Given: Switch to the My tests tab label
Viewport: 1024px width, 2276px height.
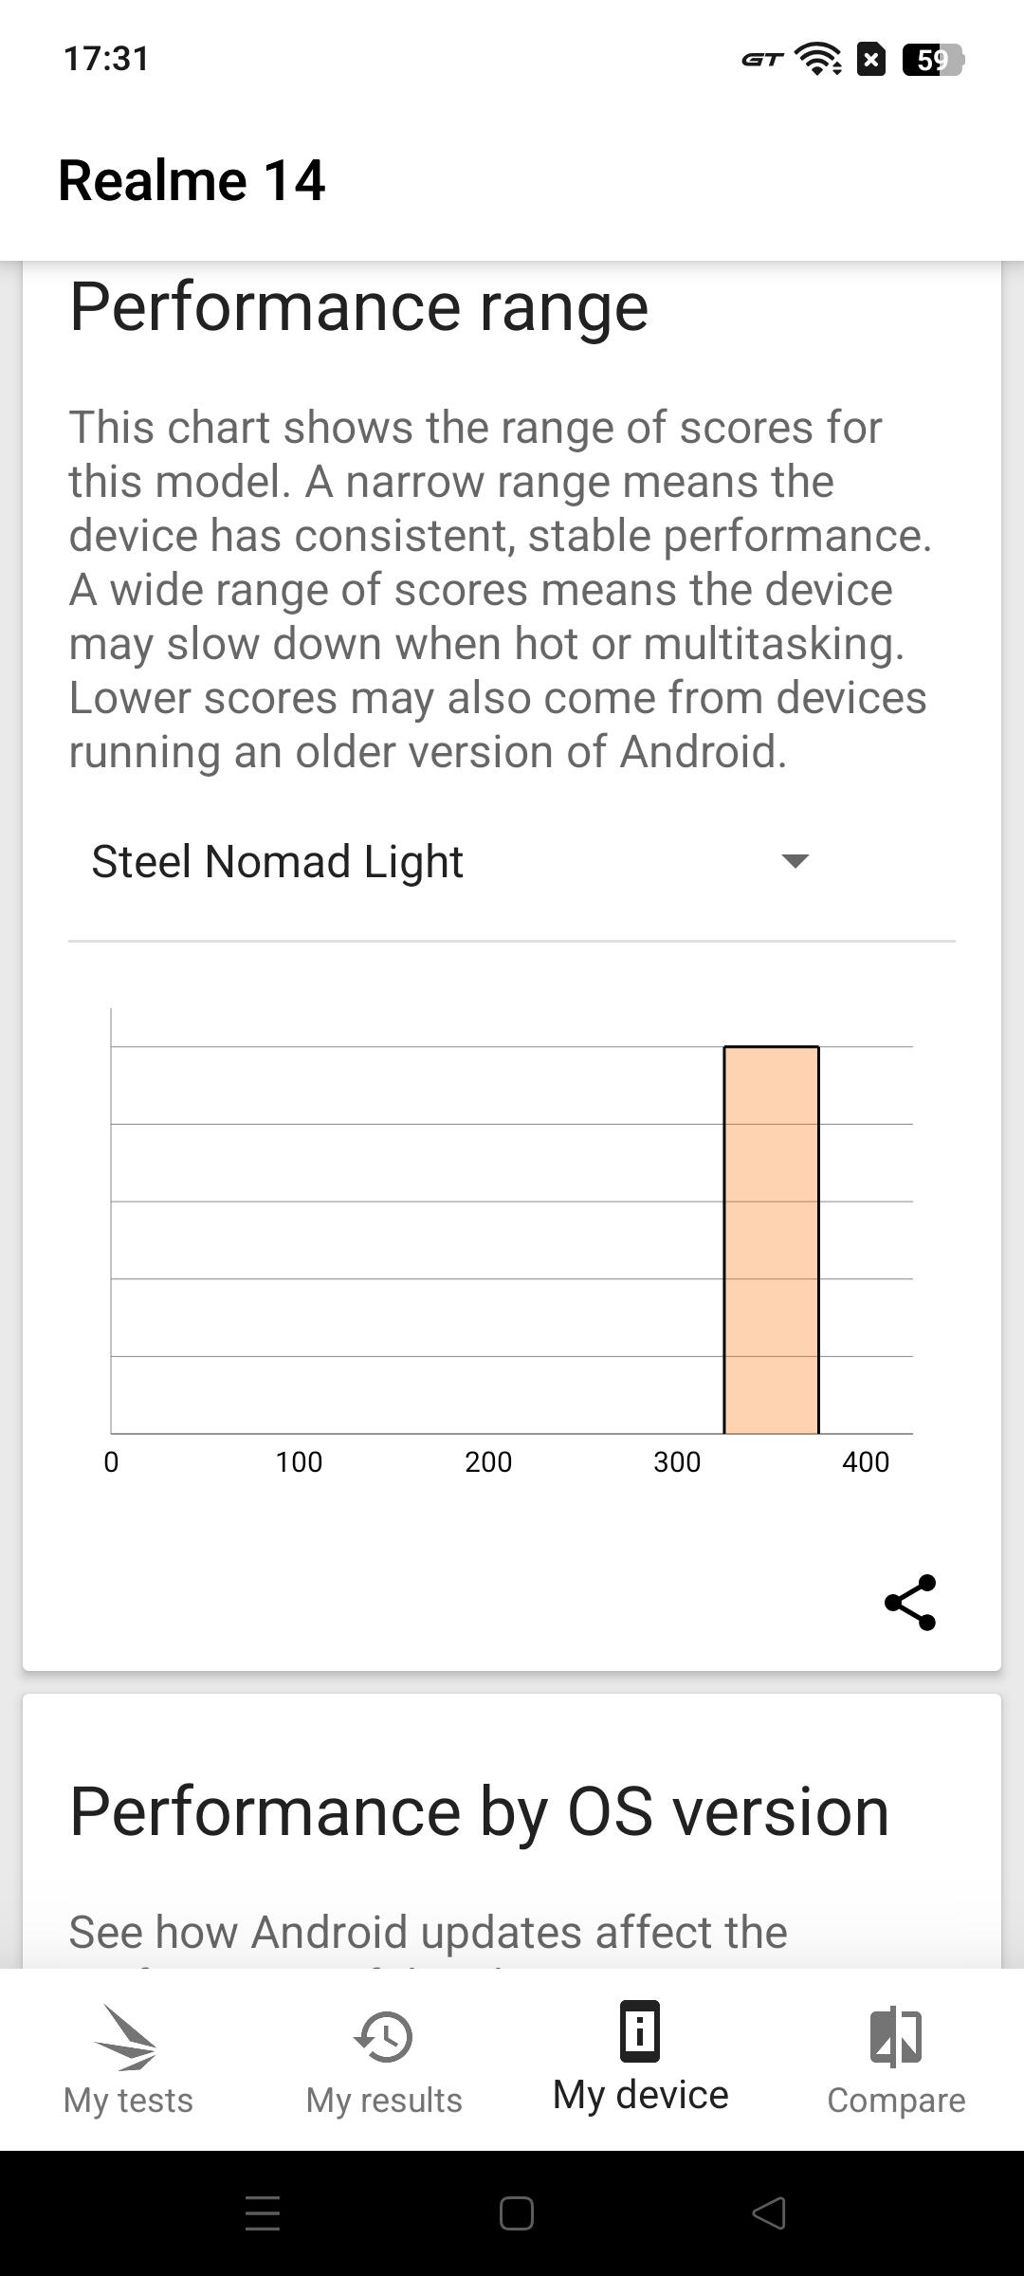Looking at the screenshot, I should point(128,2099).
